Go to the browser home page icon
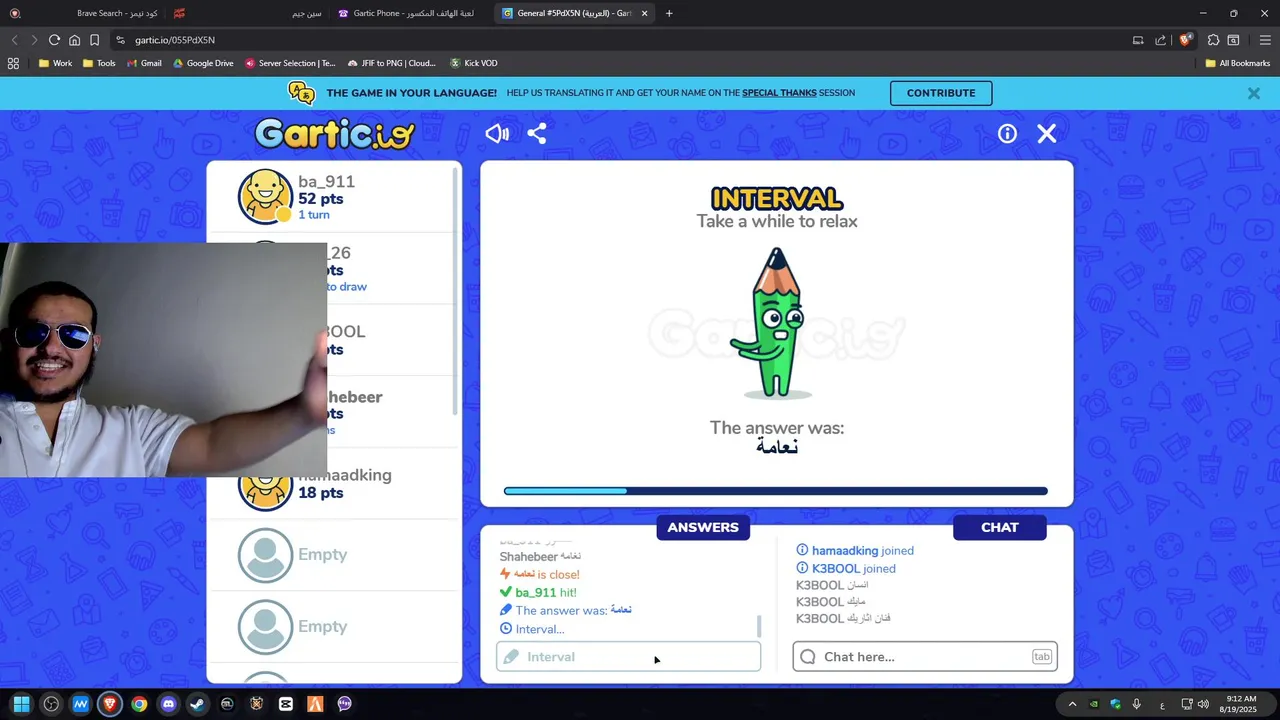Image resolution: width=1280 pixels, height=720 pixels. [74, 40]
